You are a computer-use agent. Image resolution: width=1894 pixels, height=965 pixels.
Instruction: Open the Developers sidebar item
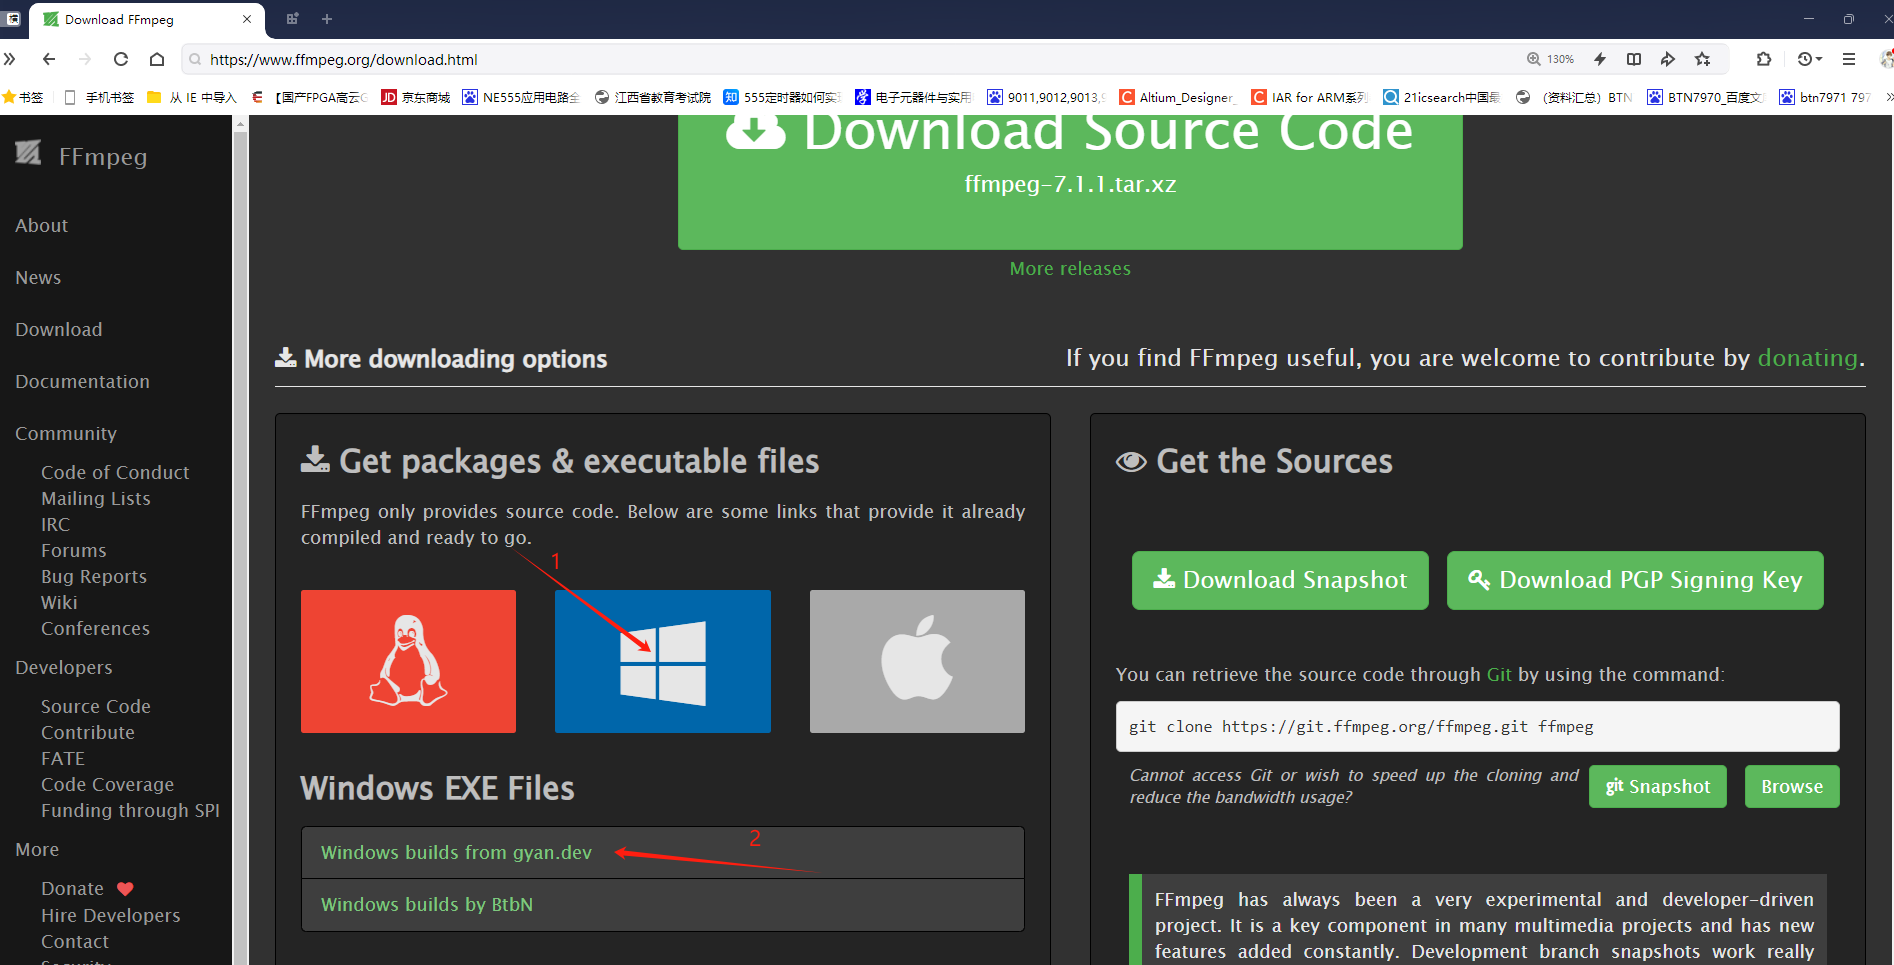coord(64,668)
